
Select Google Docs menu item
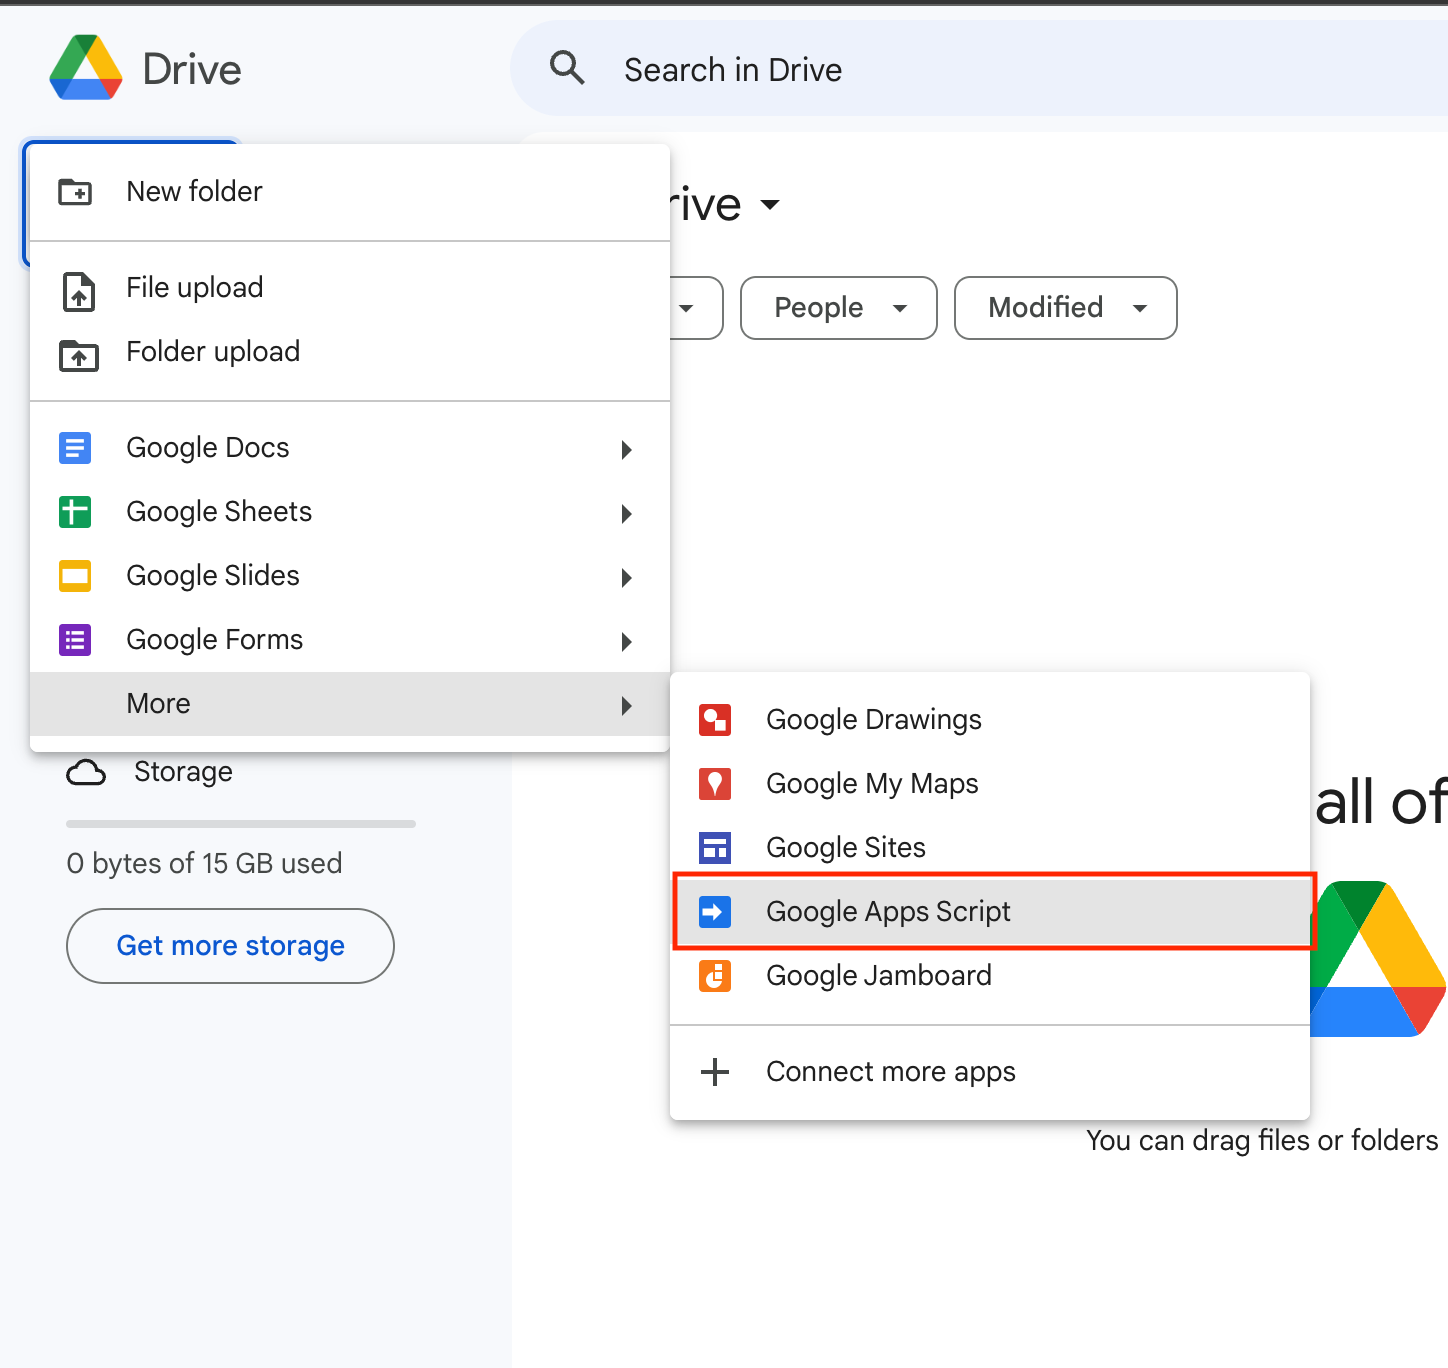point(350,448)
